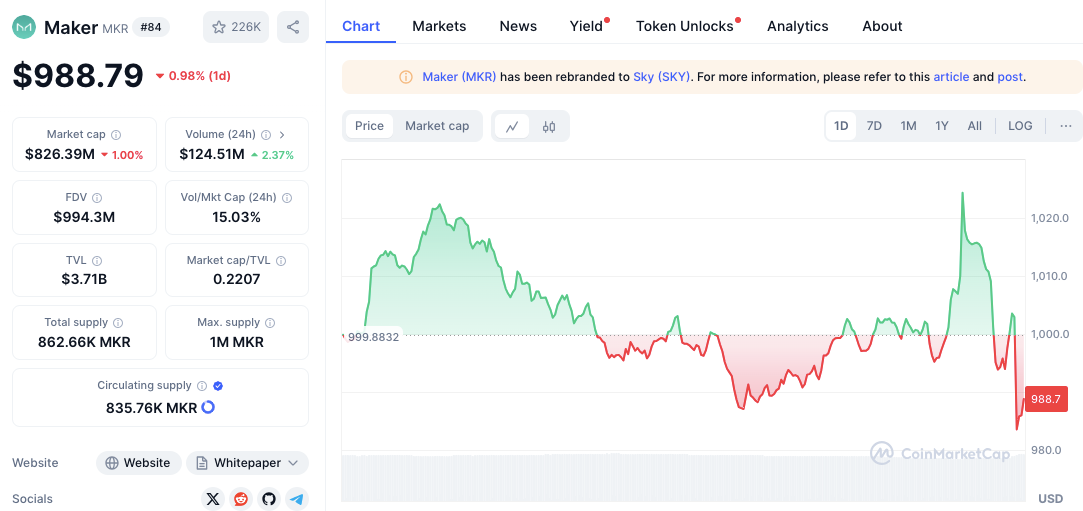Click the $124.51M volume value
The image size is (1083, 511).
212,155
